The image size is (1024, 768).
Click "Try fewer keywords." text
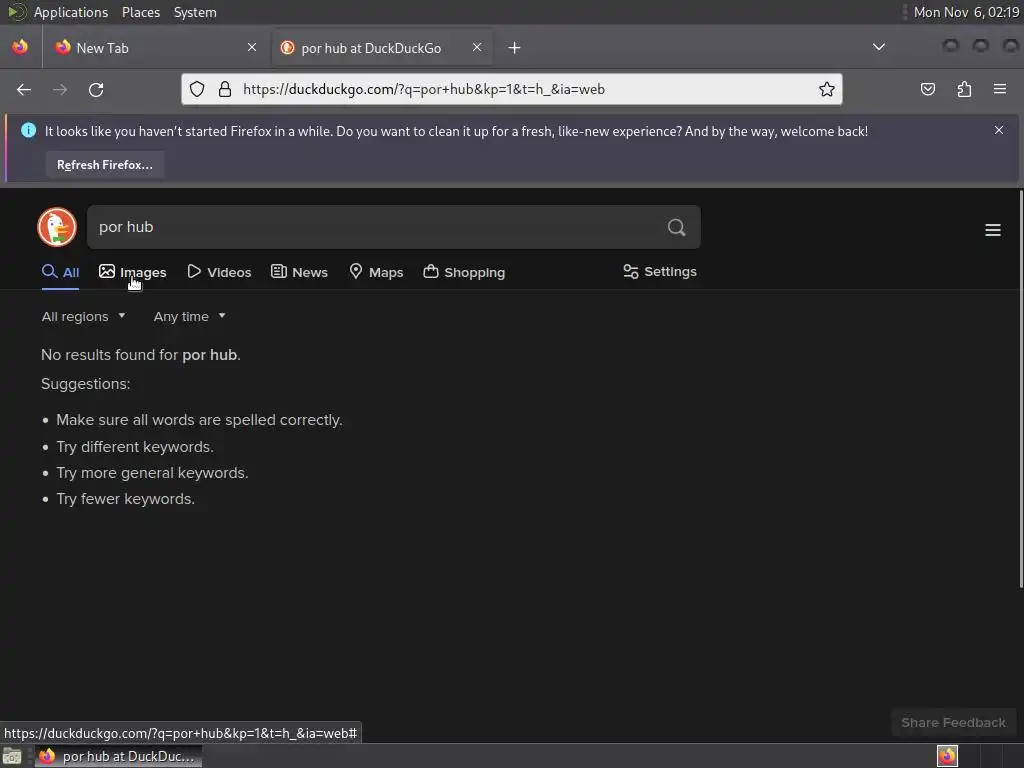pyautogui.click(x=125, y=499)
